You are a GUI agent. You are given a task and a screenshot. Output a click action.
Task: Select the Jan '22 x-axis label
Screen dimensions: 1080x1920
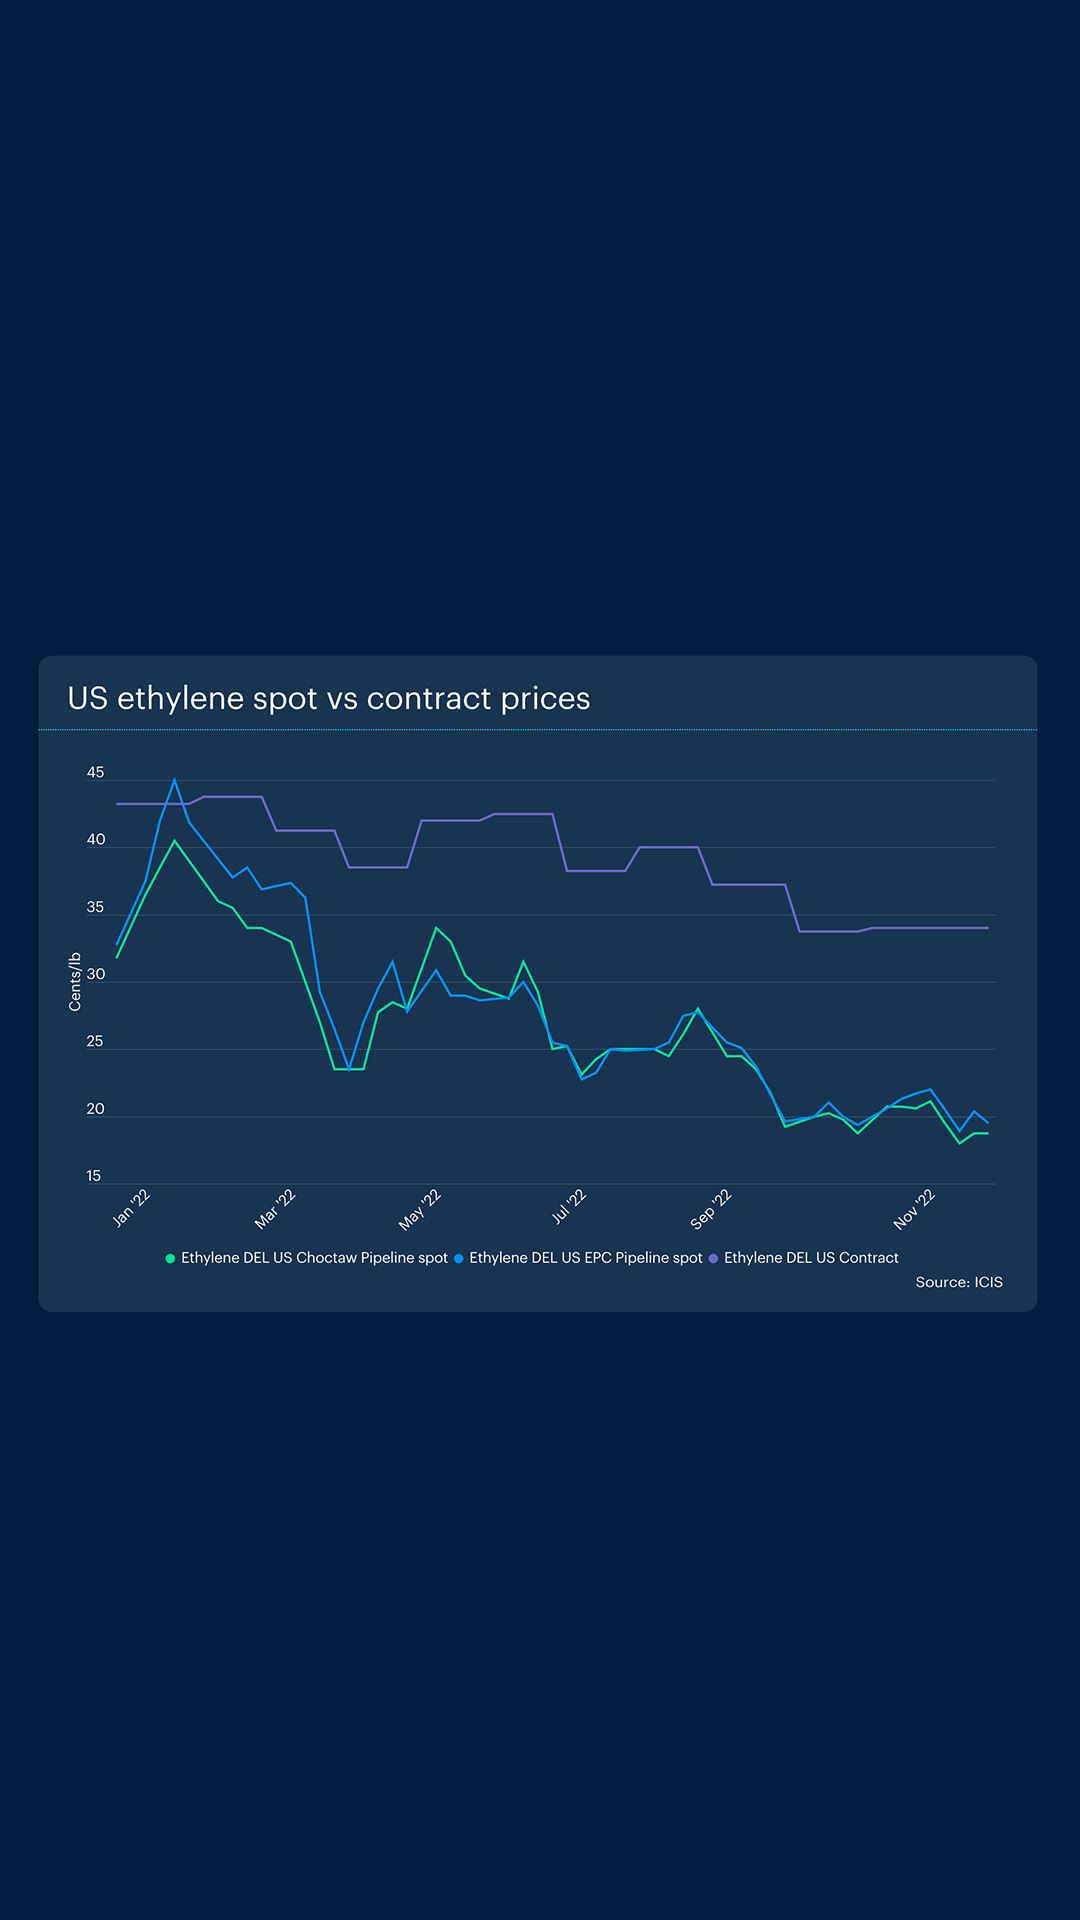click(x=132, y=1208)
